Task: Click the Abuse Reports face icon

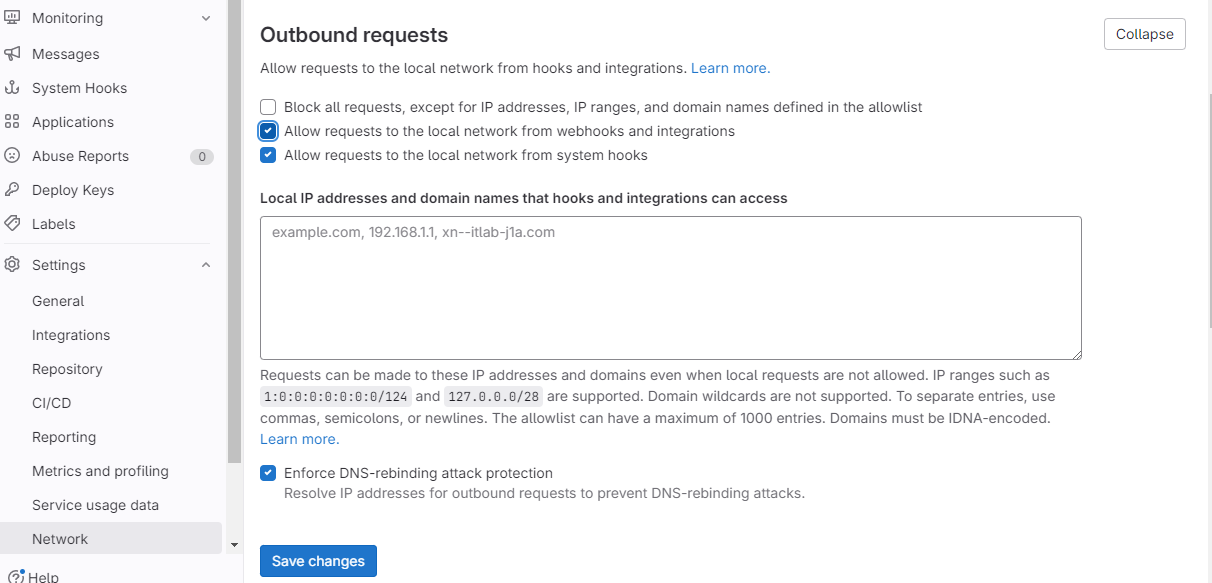Action: (12, 156)
